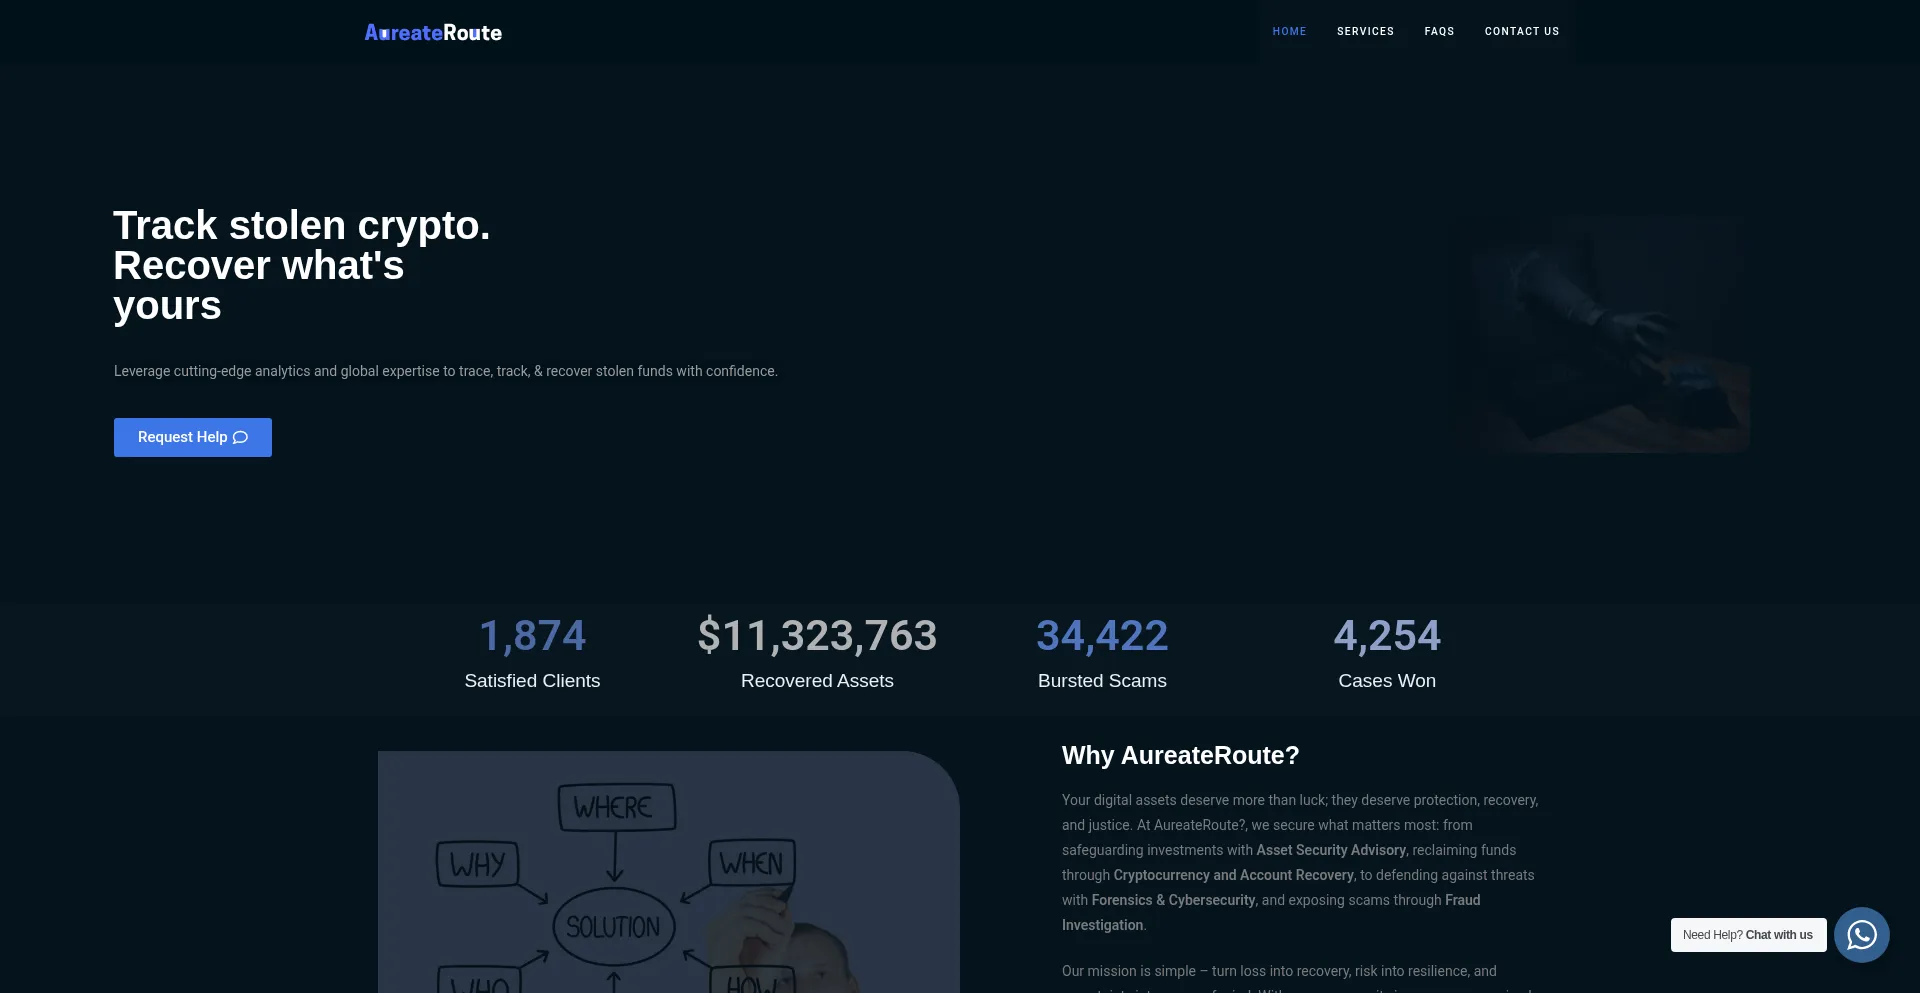Select the Cases Won counter
The height and width of the screenshot is (993, 1920).
click(x=1387, y=655)
